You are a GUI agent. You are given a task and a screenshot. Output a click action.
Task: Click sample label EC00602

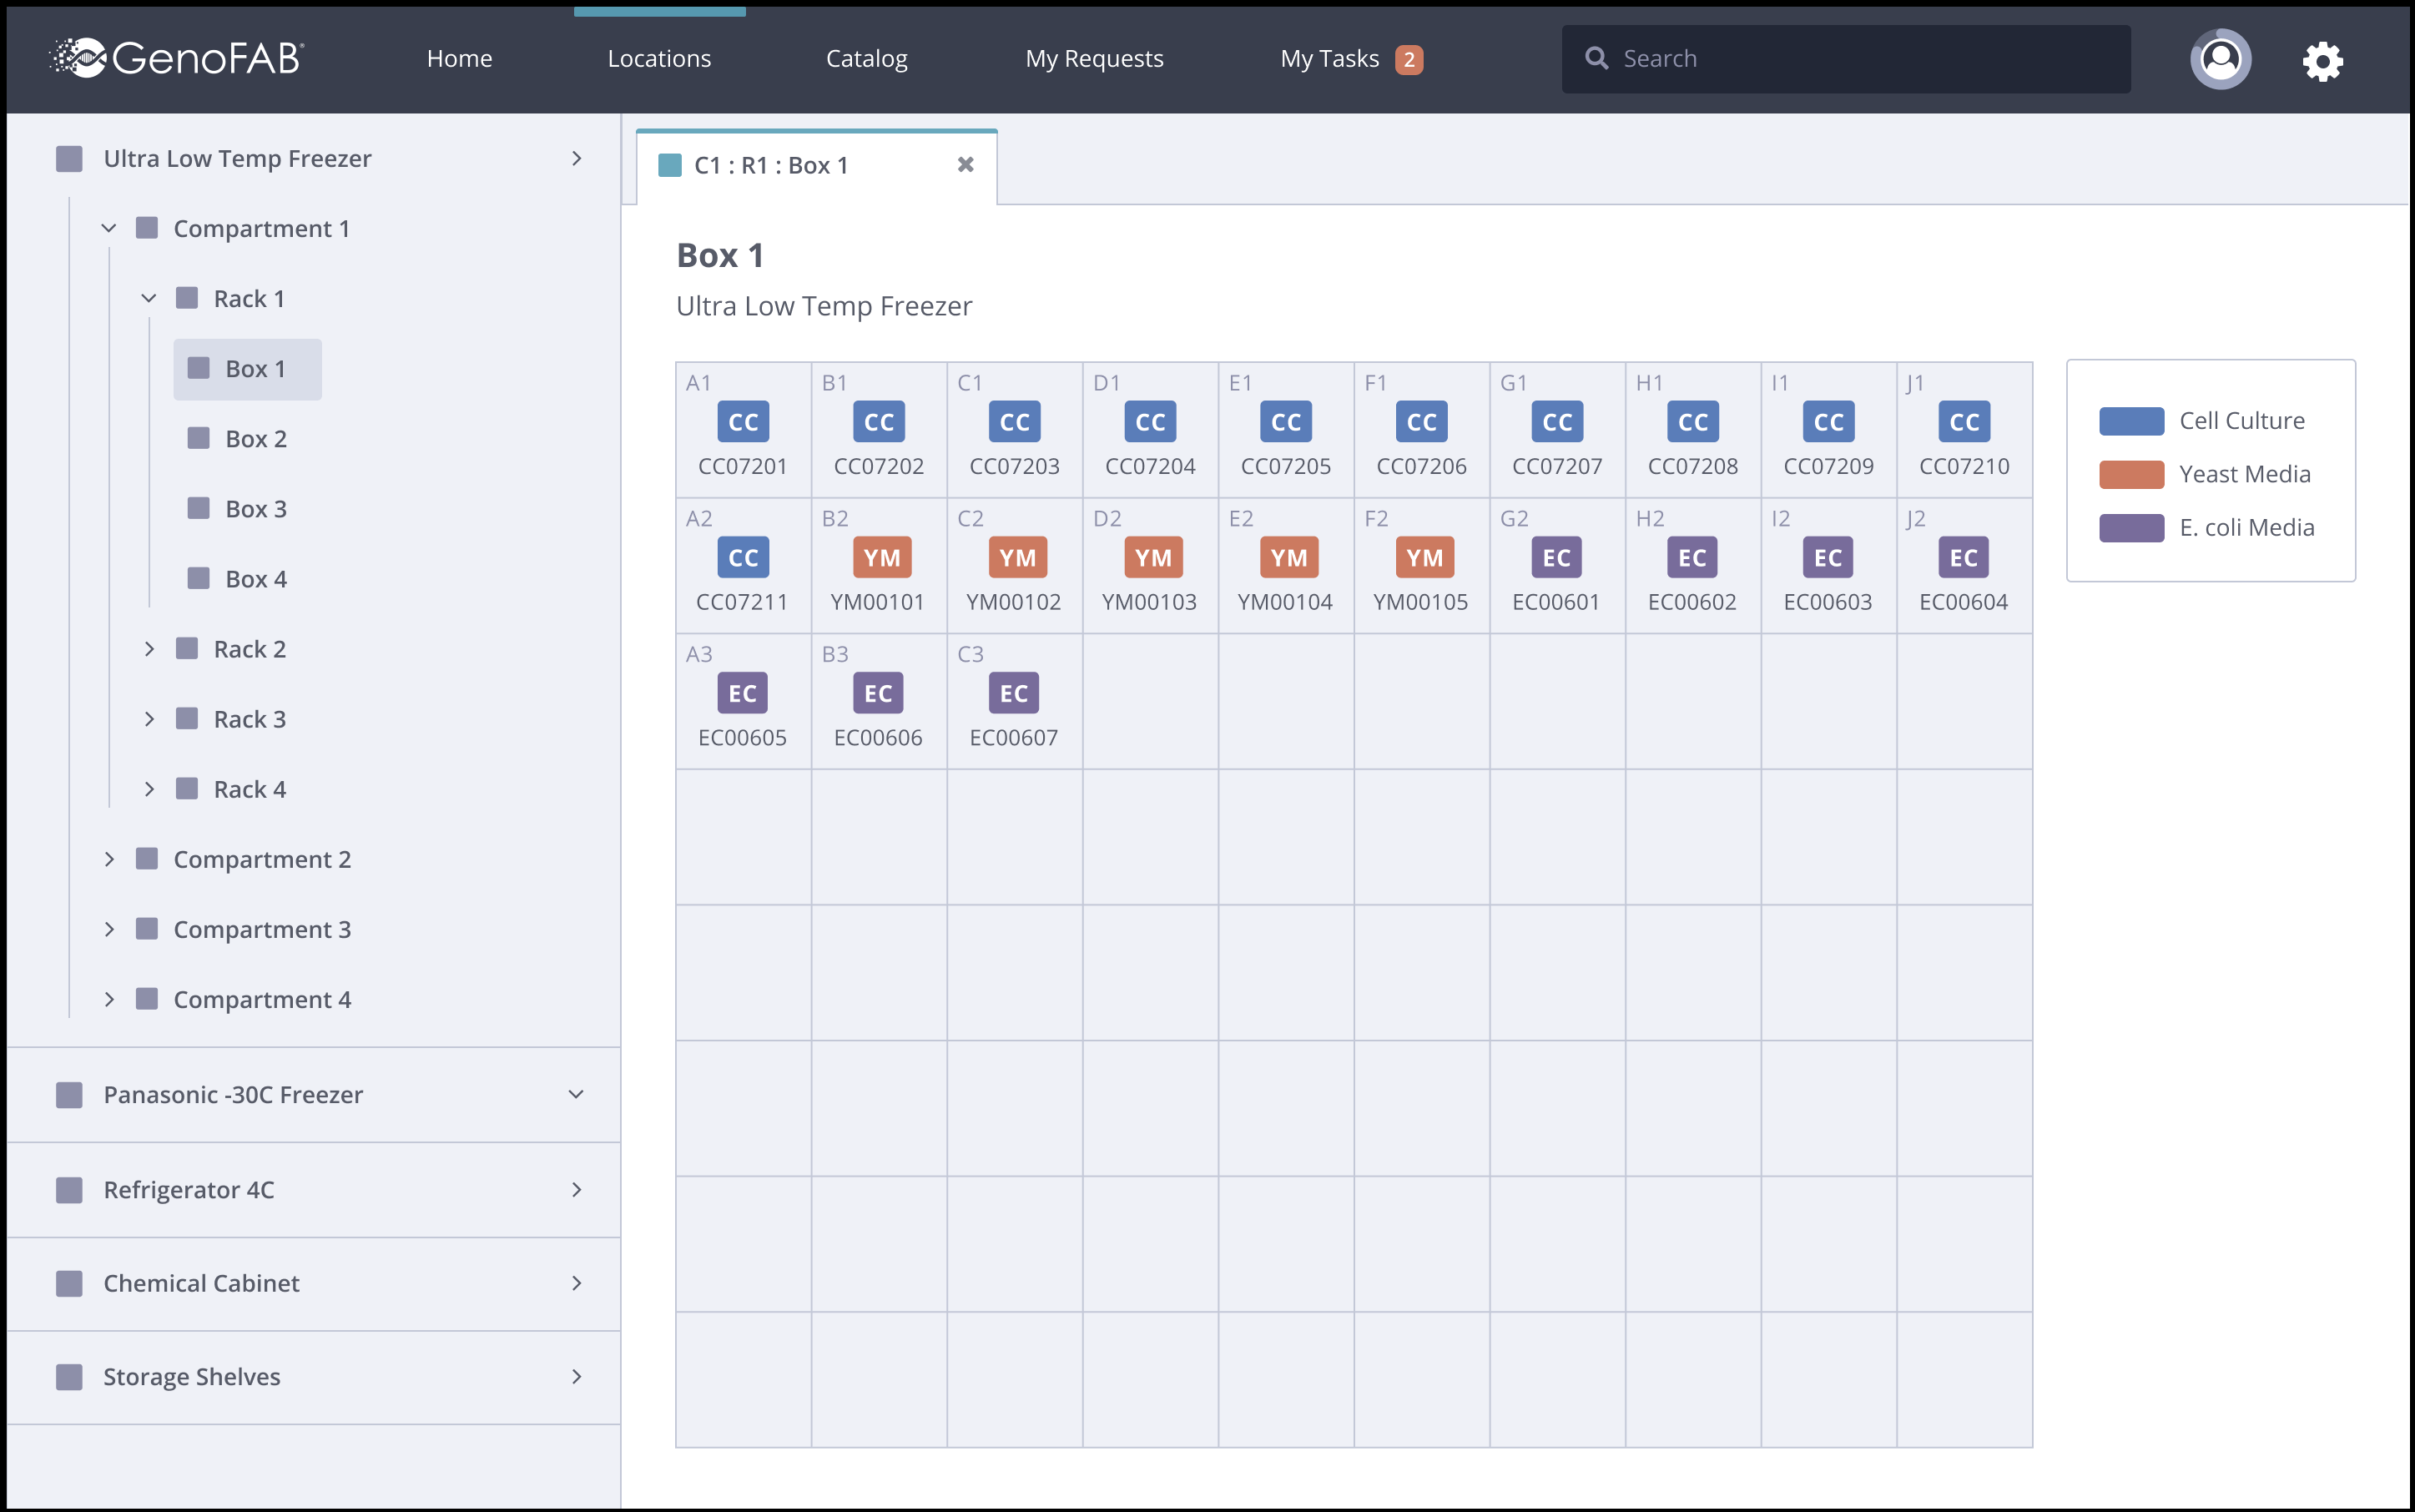(1692, 602)
